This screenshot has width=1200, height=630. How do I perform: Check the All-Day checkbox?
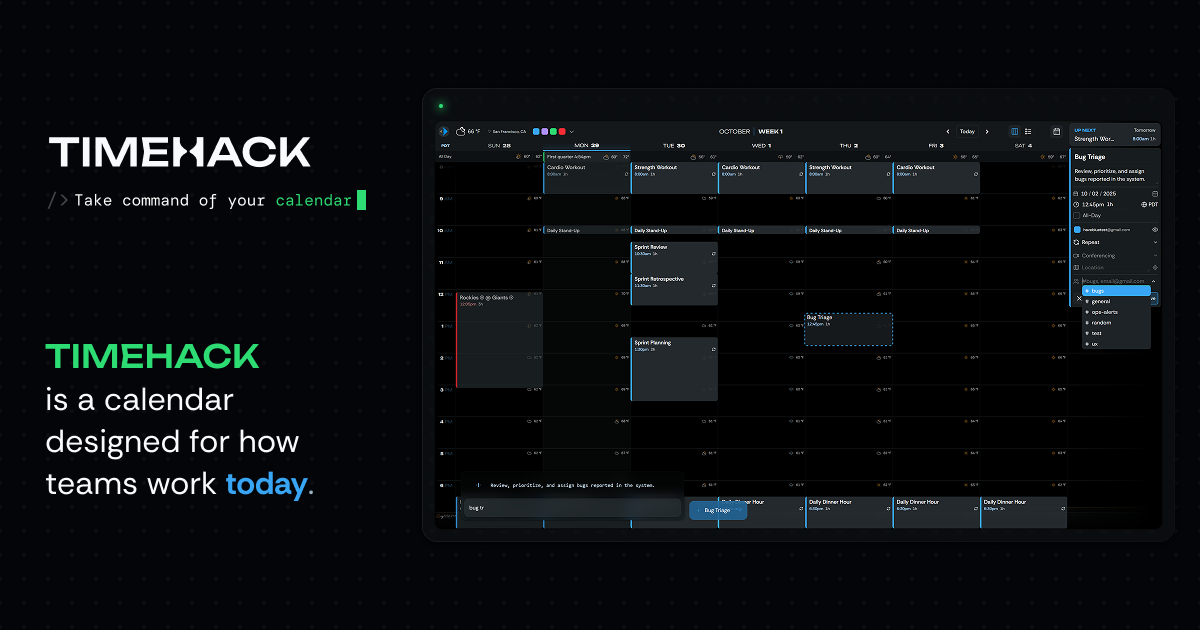pyautogui.click(x=1077, y=215)
